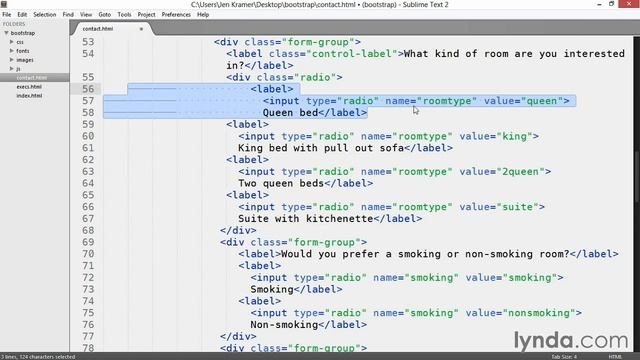
Task: Open the Edit menu
Action: [x=22, y=14]
